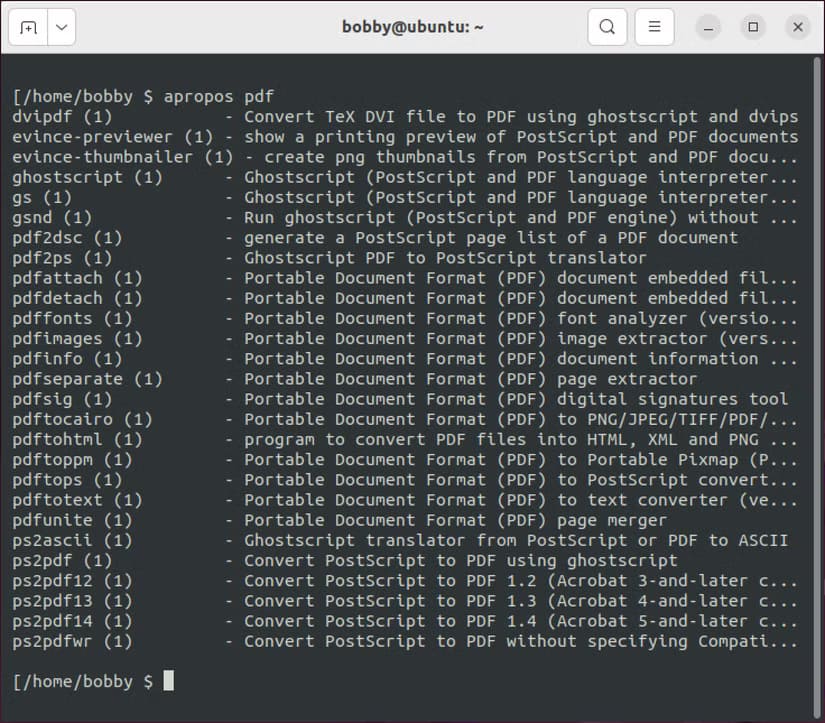Screen dimensions: 825x723
Task: Open terminal search with the magnifier icon
Action: coord(607,27)
